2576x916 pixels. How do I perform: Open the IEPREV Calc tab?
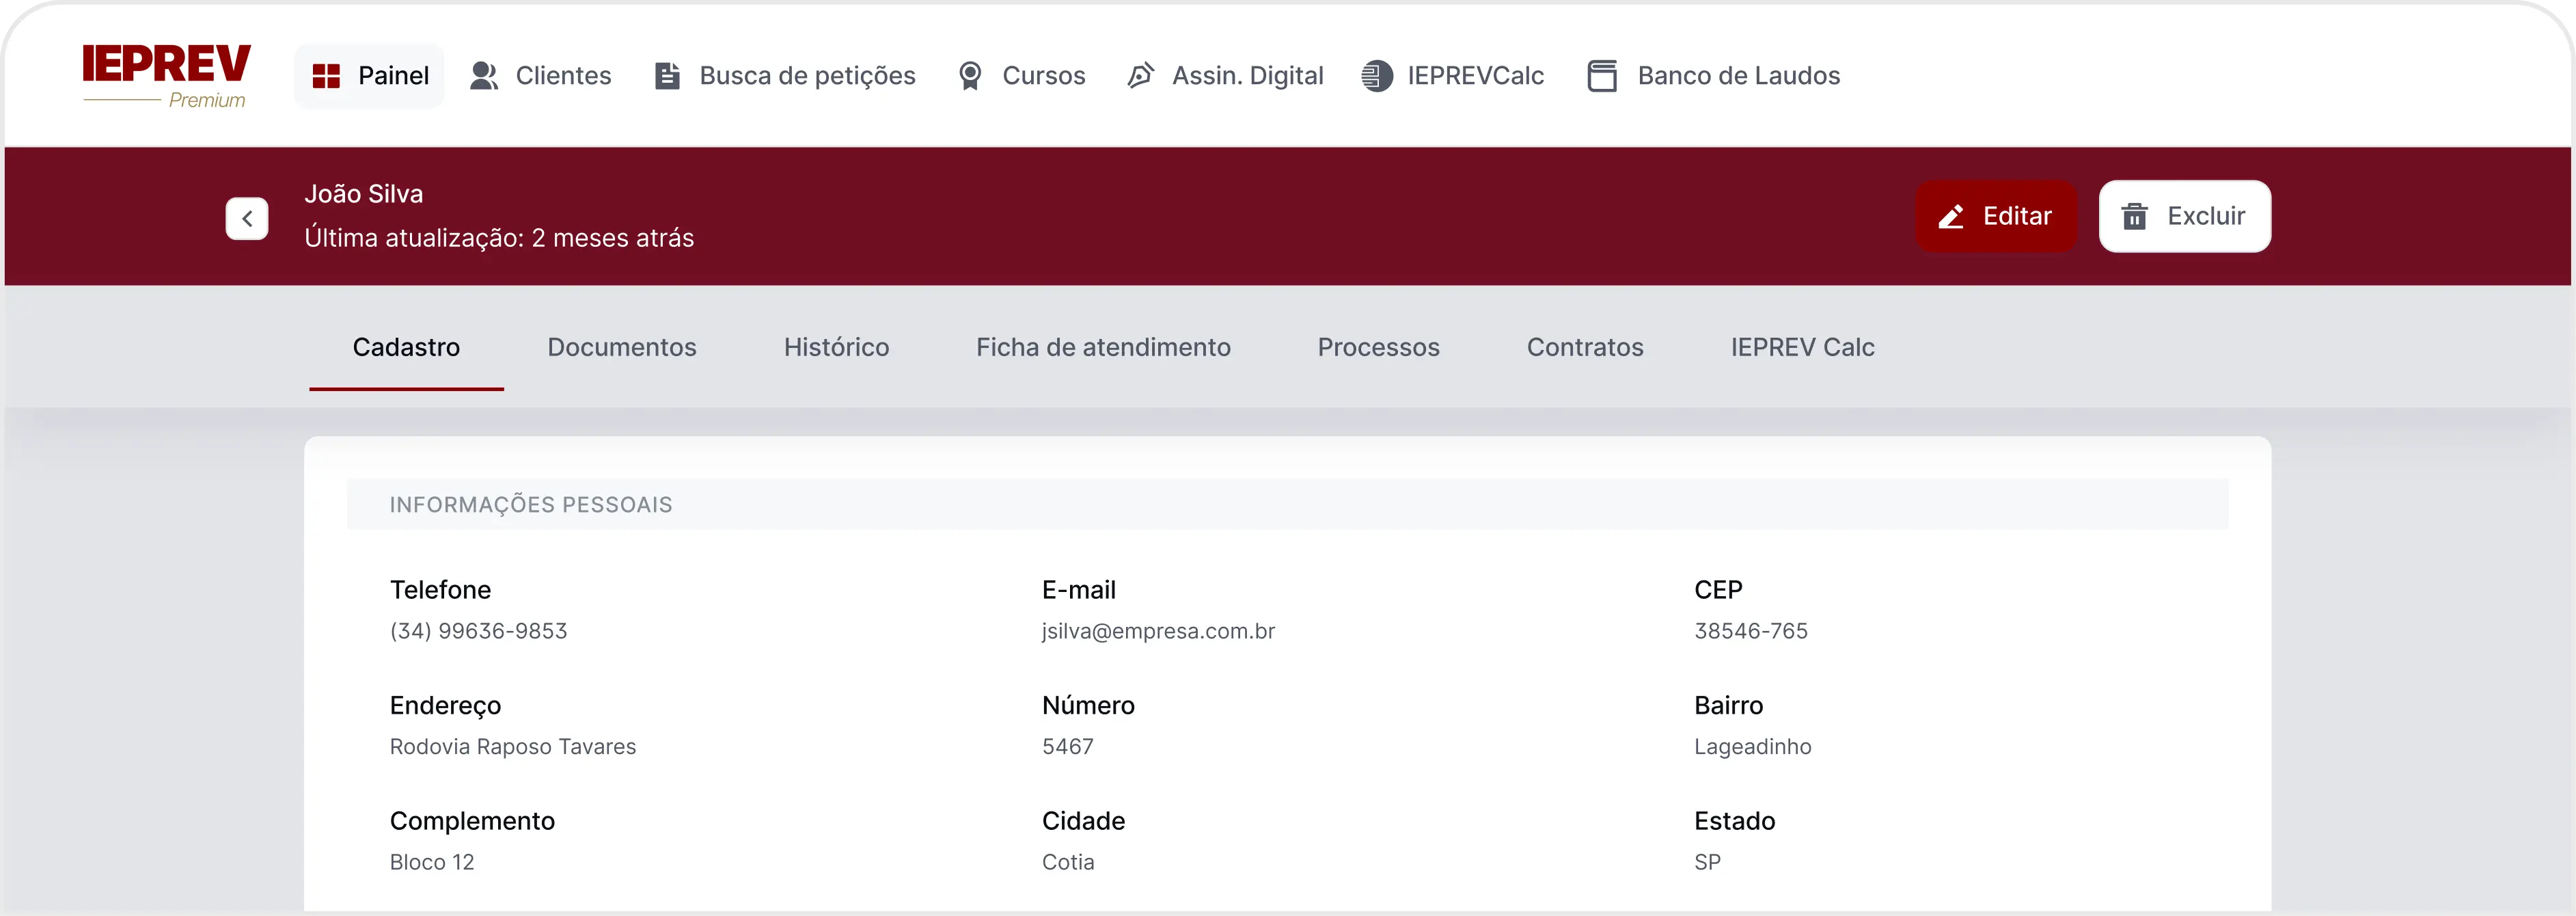coord(1802,347)
